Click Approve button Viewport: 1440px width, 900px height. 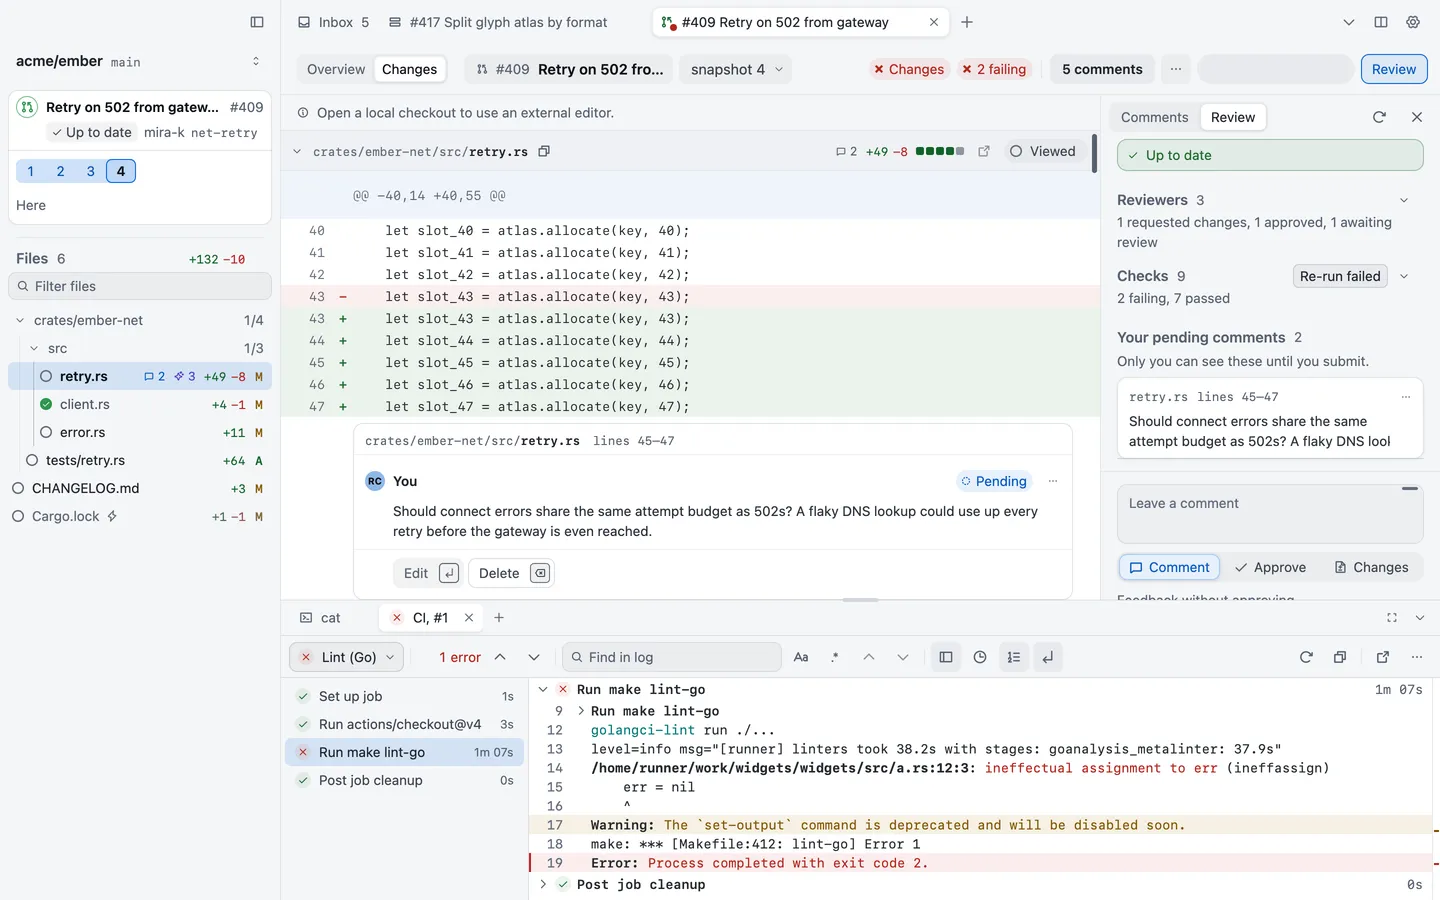(1270, 567)
